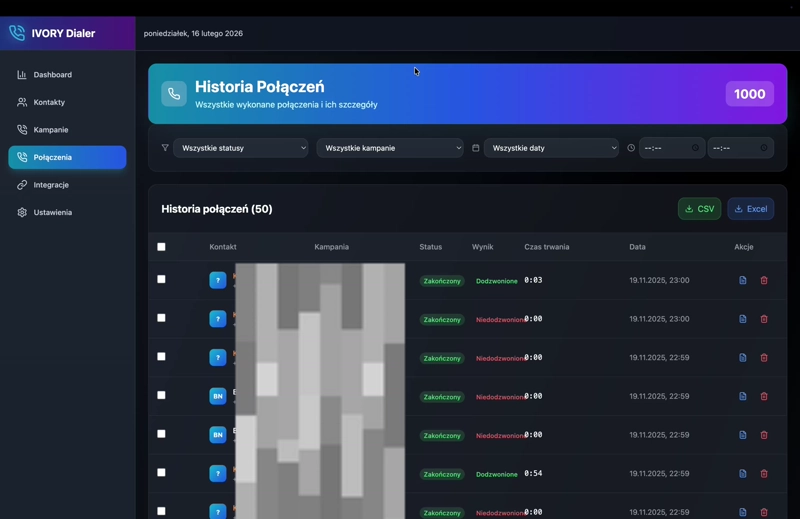Export call history as CSV
Viewport: 800px width, 519px height.
point(699,209)
